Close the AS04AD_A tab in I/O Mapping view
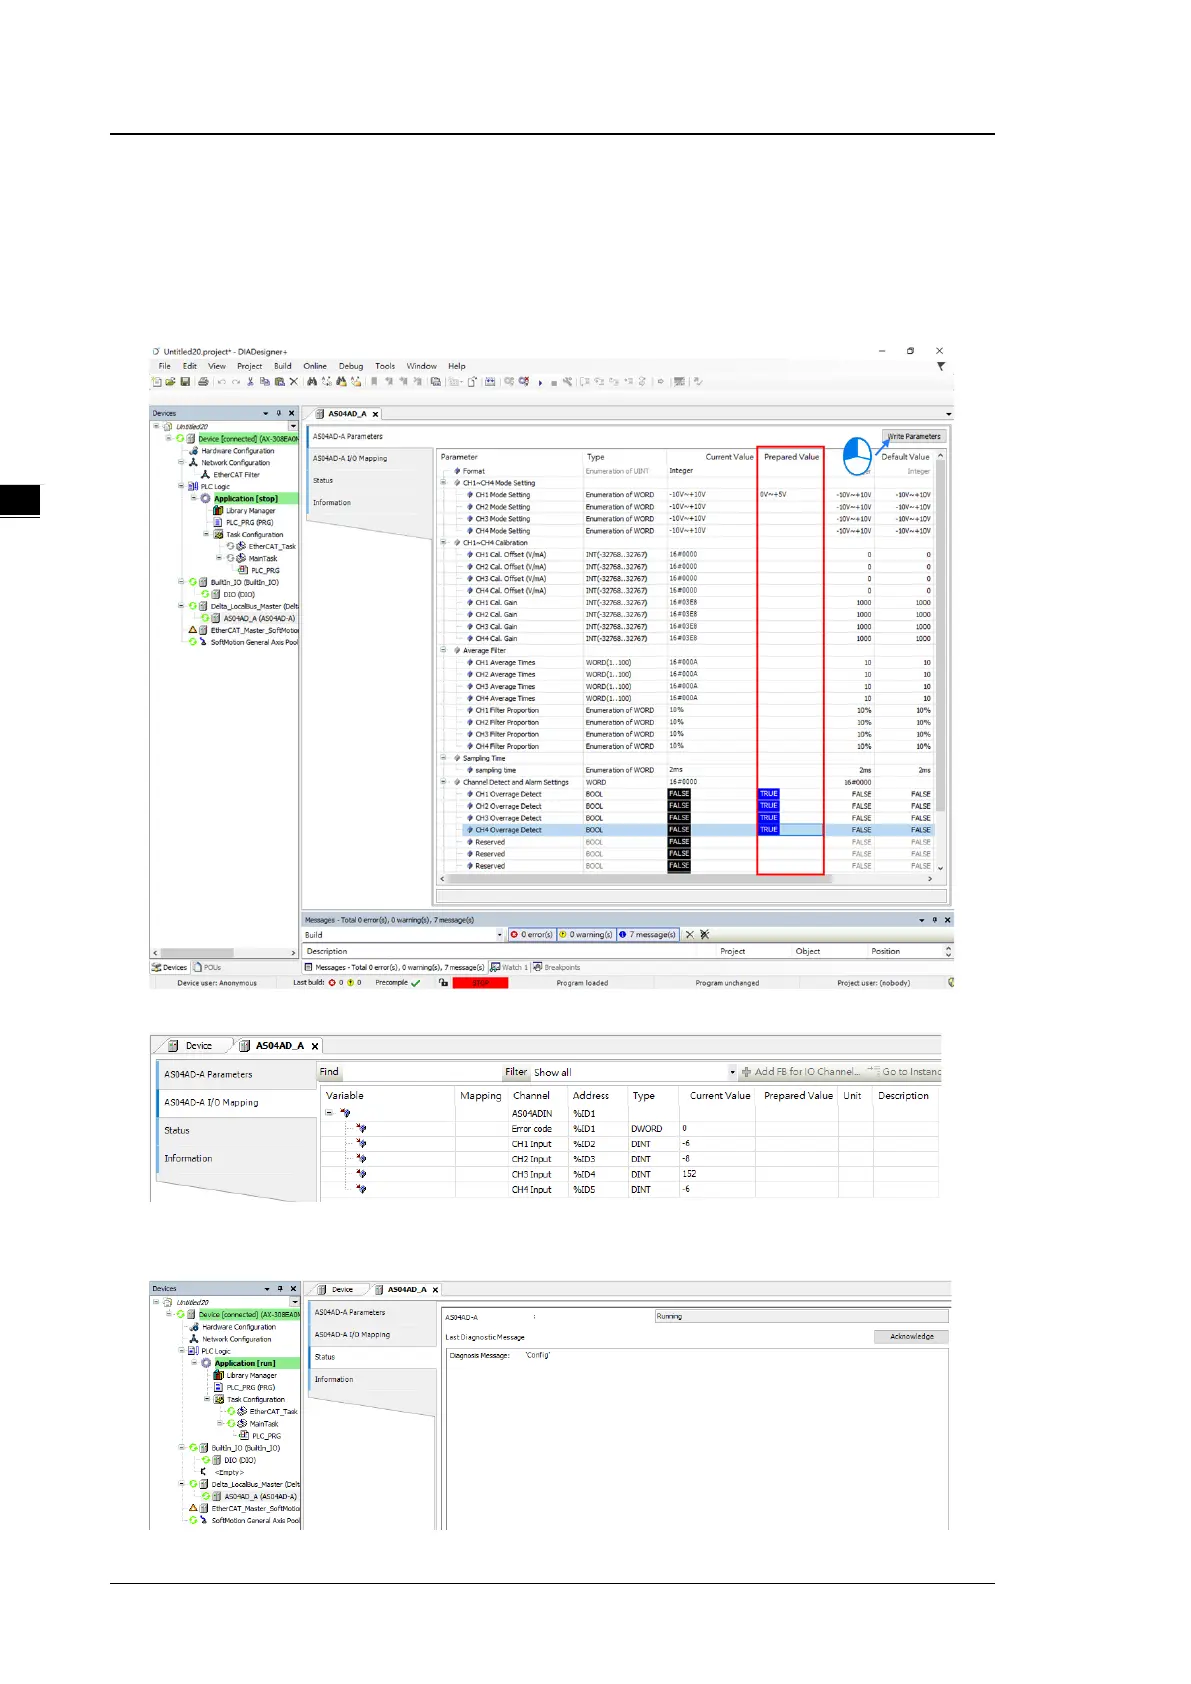Image resolution: width=1191 pixels, height=1684 pixels. [315, 1046]
